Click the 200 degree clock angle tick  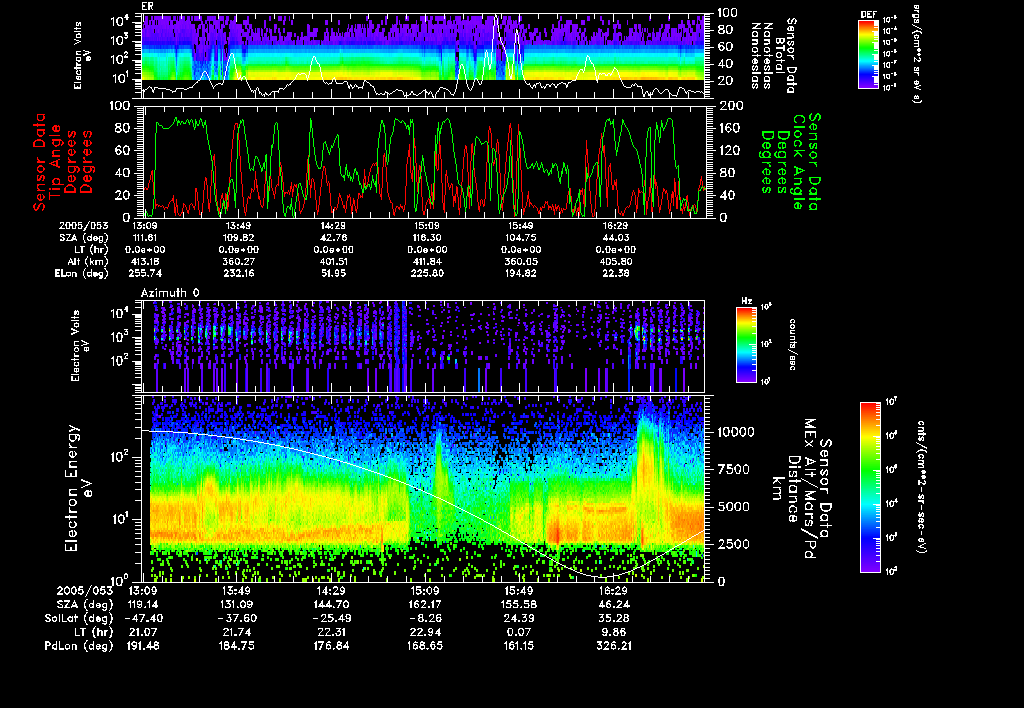pos(730,106)
